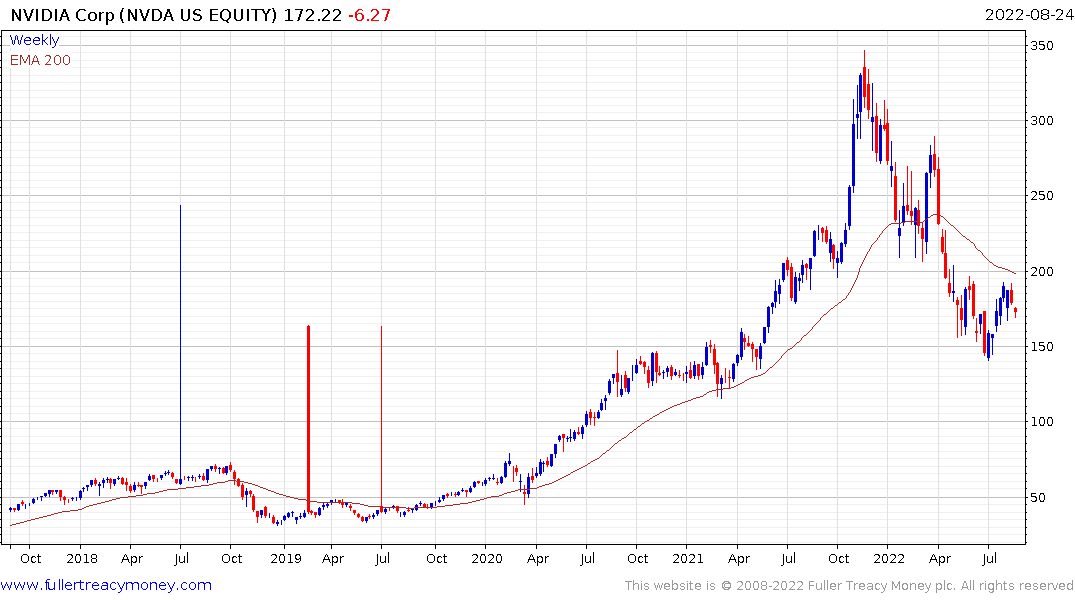Click the chart title 'NVIDIA Corp (NVDA US EQUITY)'
Viewport: 1075px width, 600px height.
click(x=144, y=15)
